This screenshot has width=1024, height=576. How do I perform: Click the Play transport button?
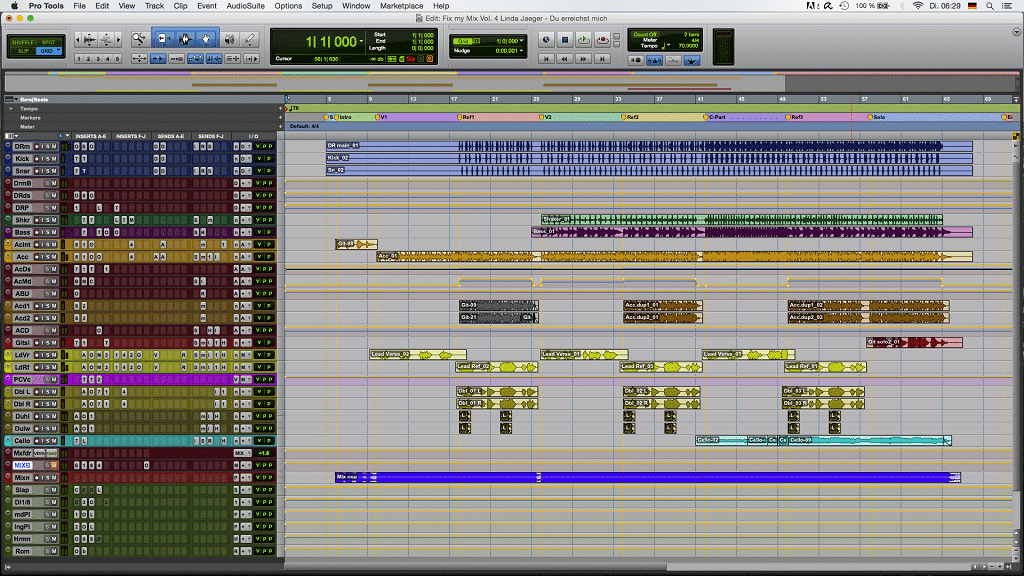tap(583, 39)
